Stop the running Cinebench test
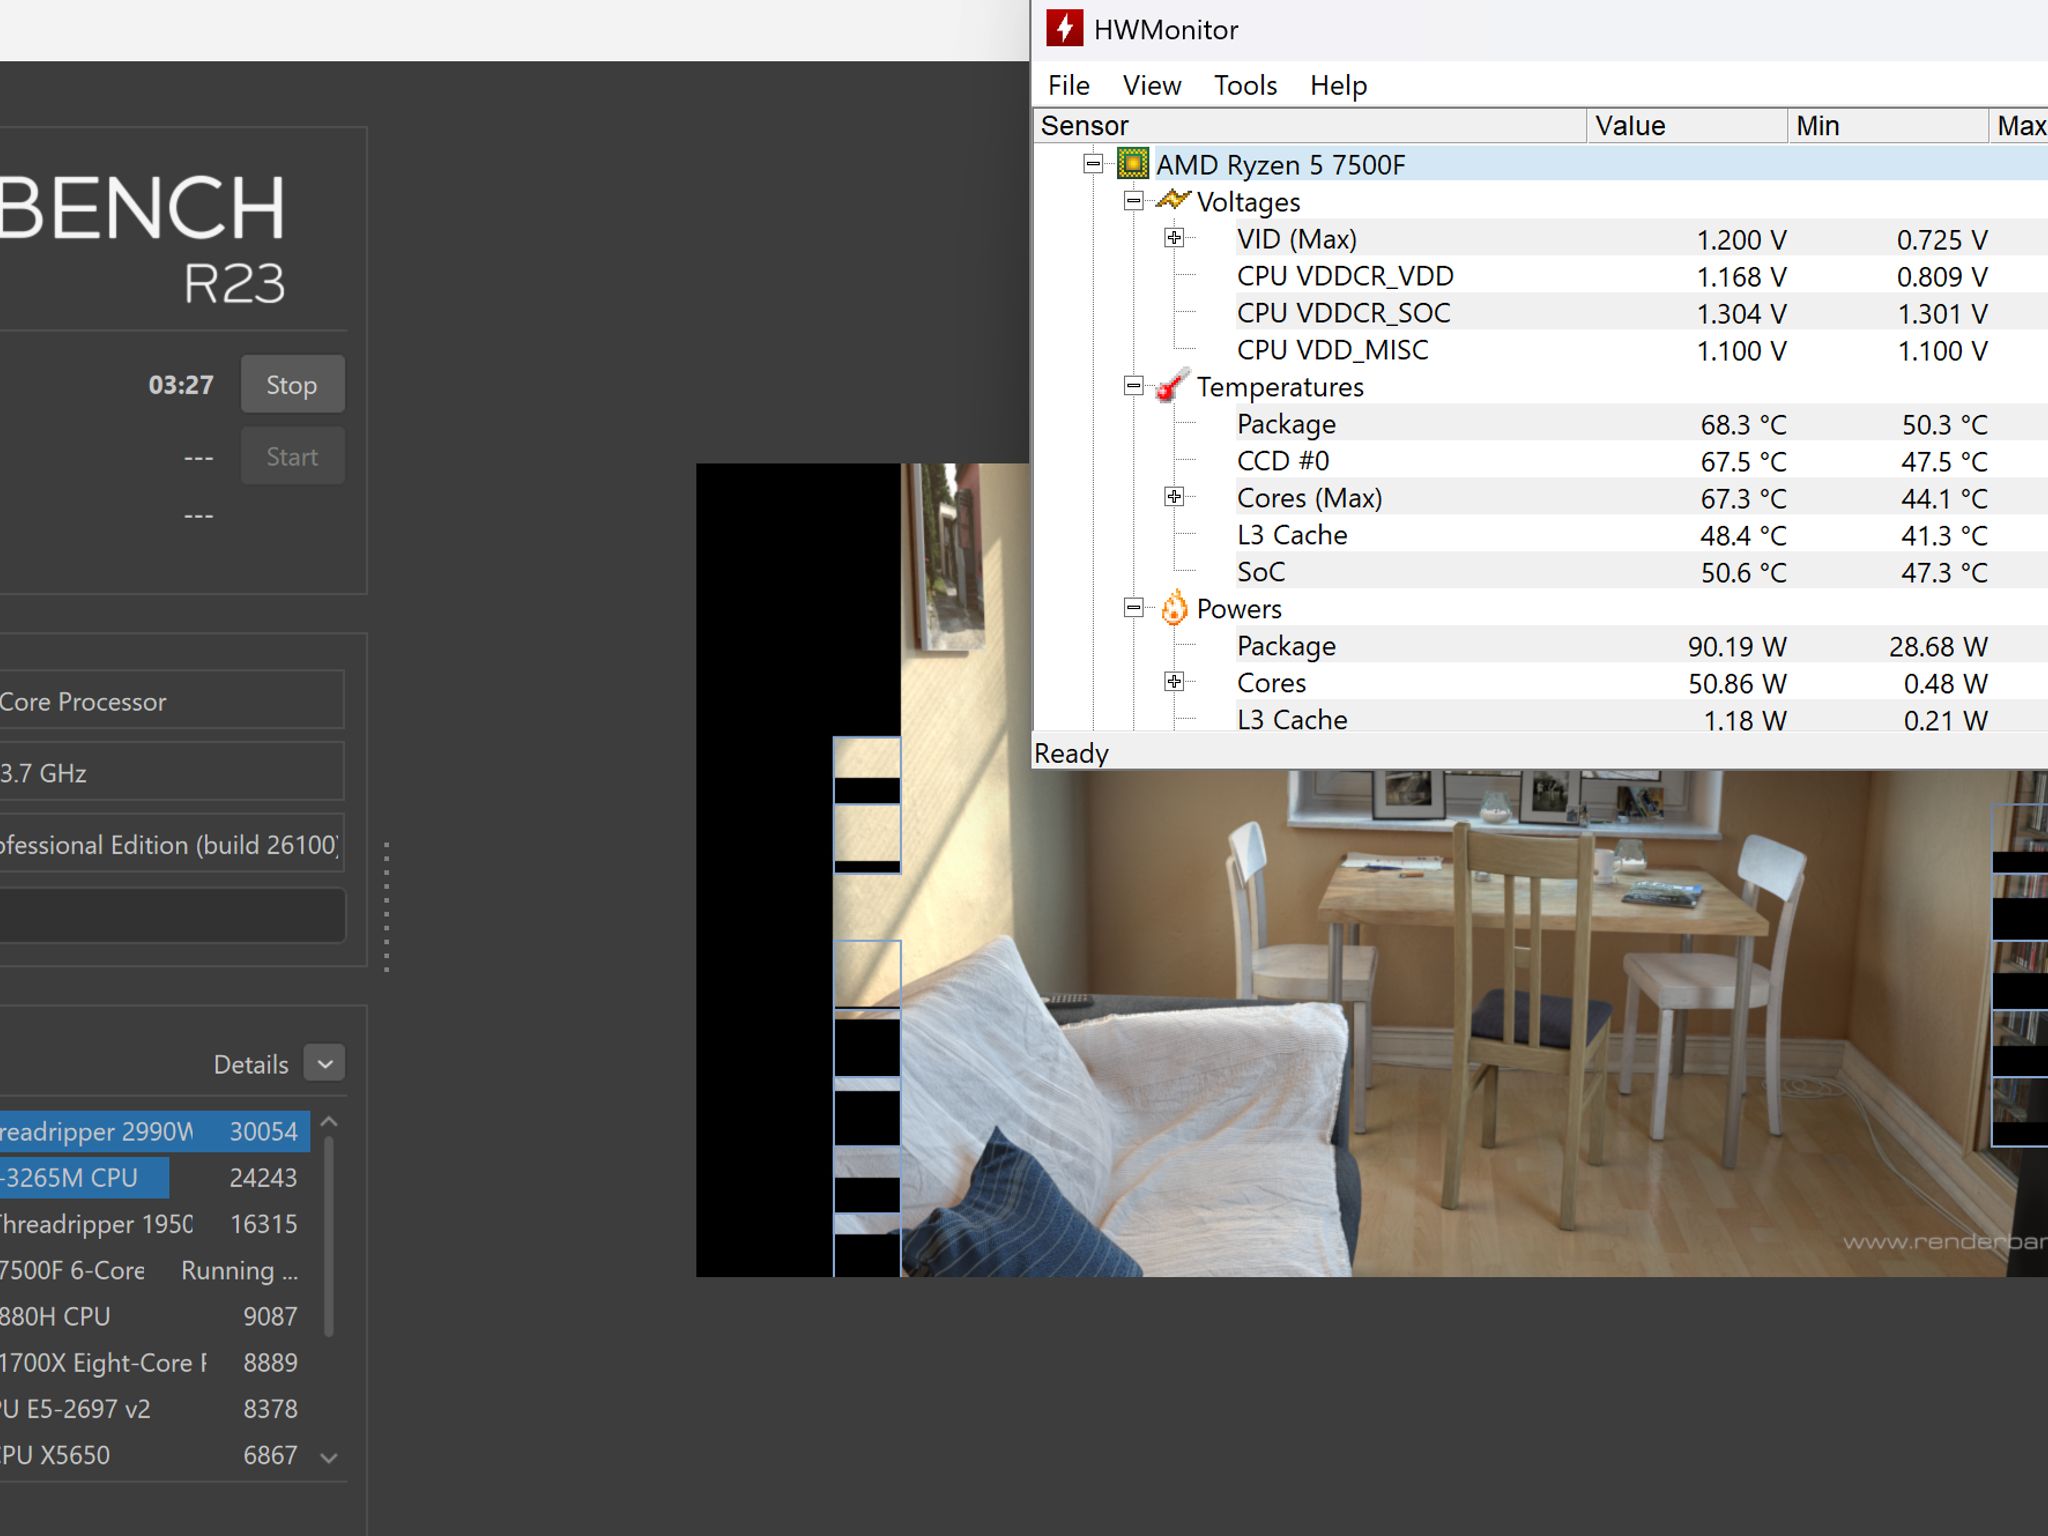The image size is (2048, 1536). click(x=292, y=384)
